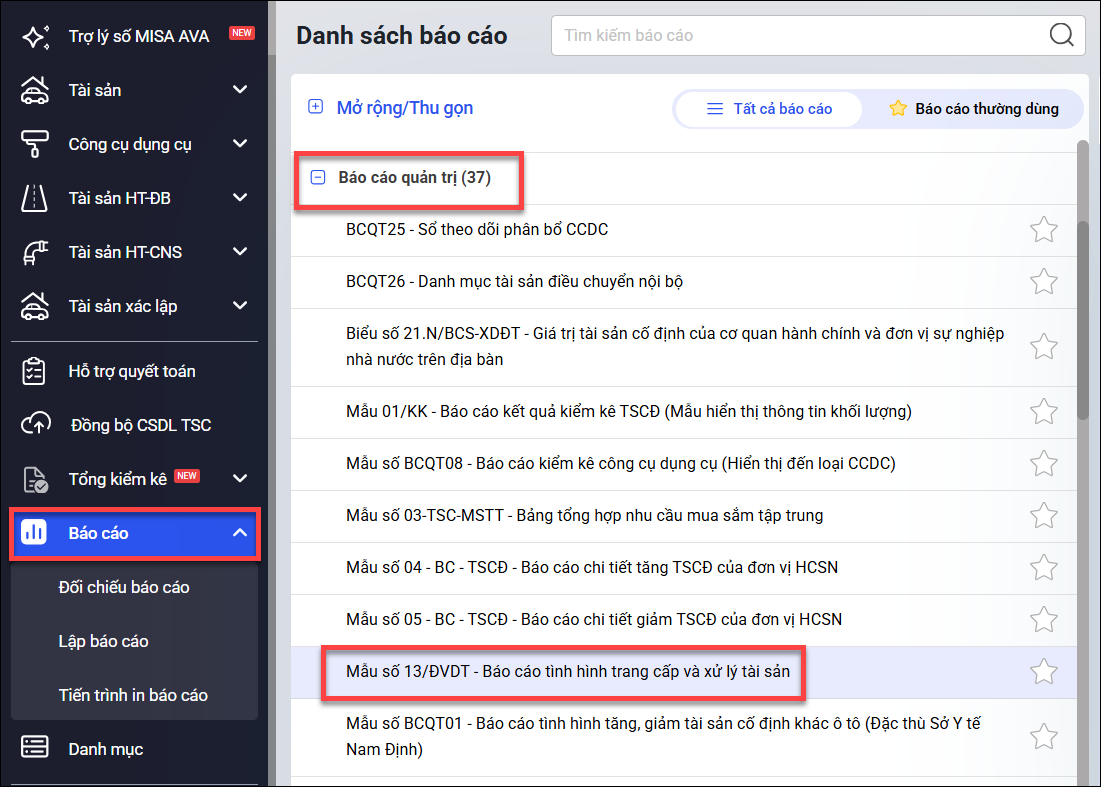Open the Danh mục list icon

click(35, 749)
